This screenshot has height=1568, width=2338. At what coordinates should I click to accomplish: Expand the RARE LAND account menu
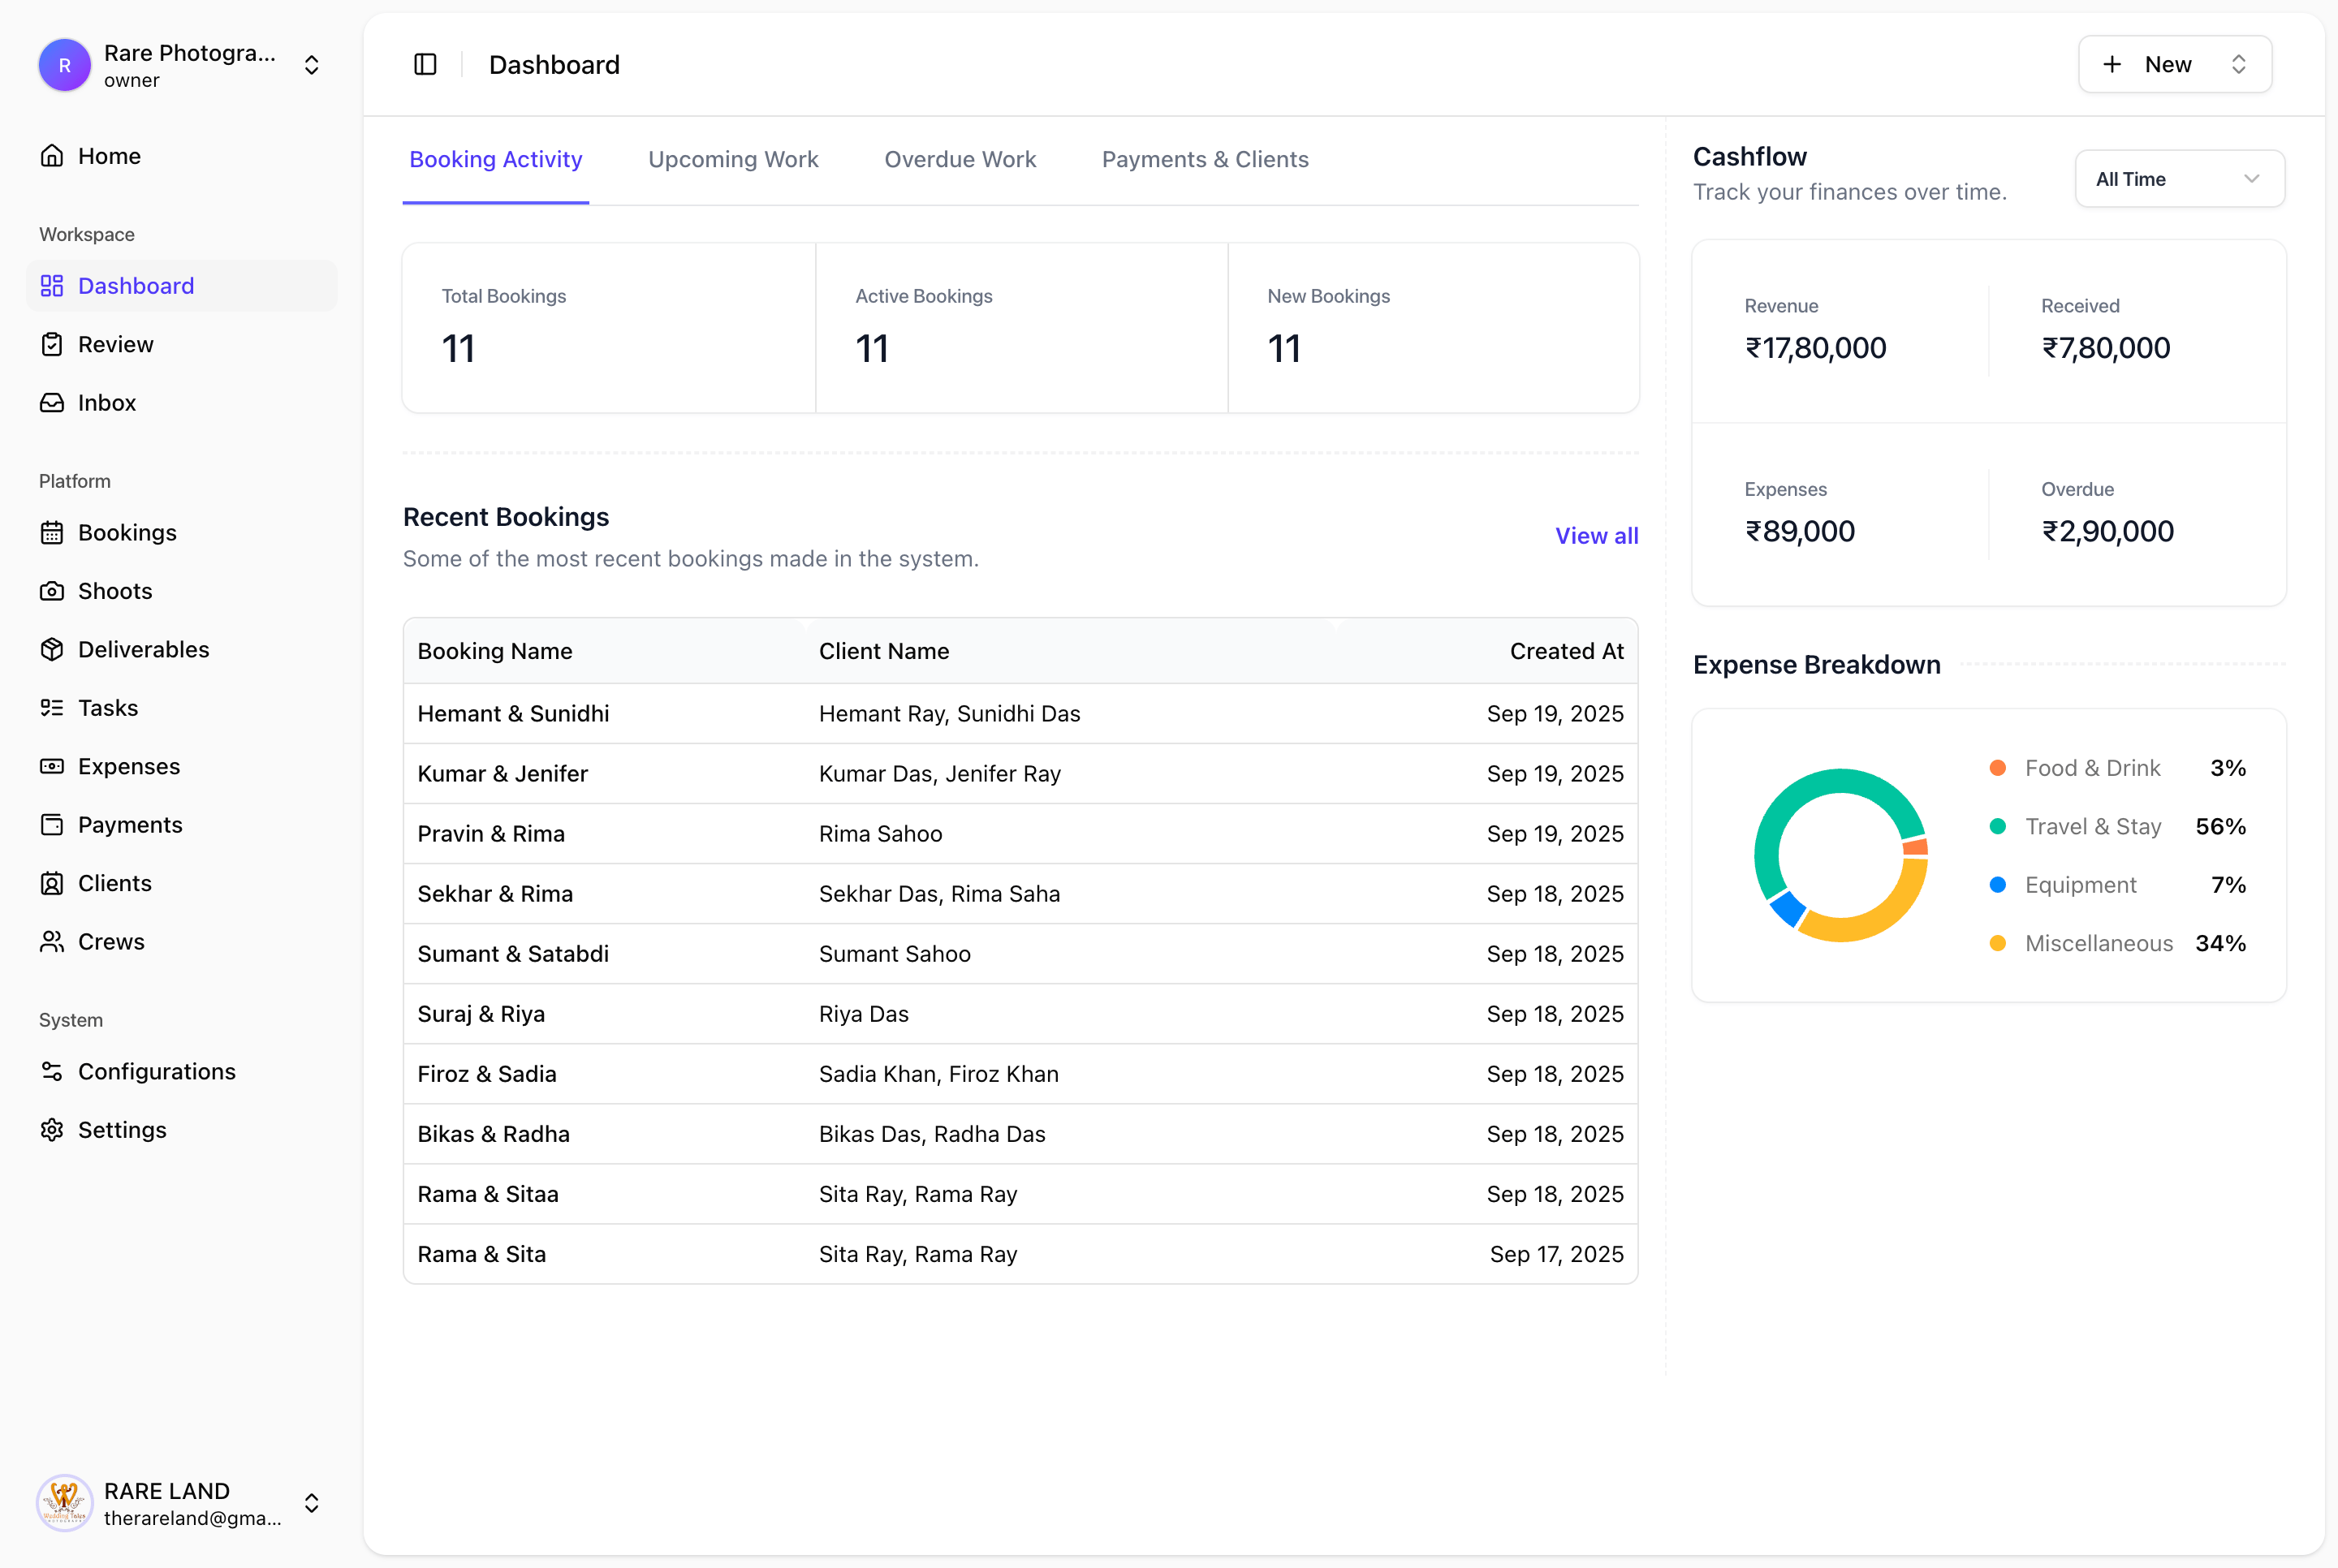pyautogui.click(x=311, y=1503)
